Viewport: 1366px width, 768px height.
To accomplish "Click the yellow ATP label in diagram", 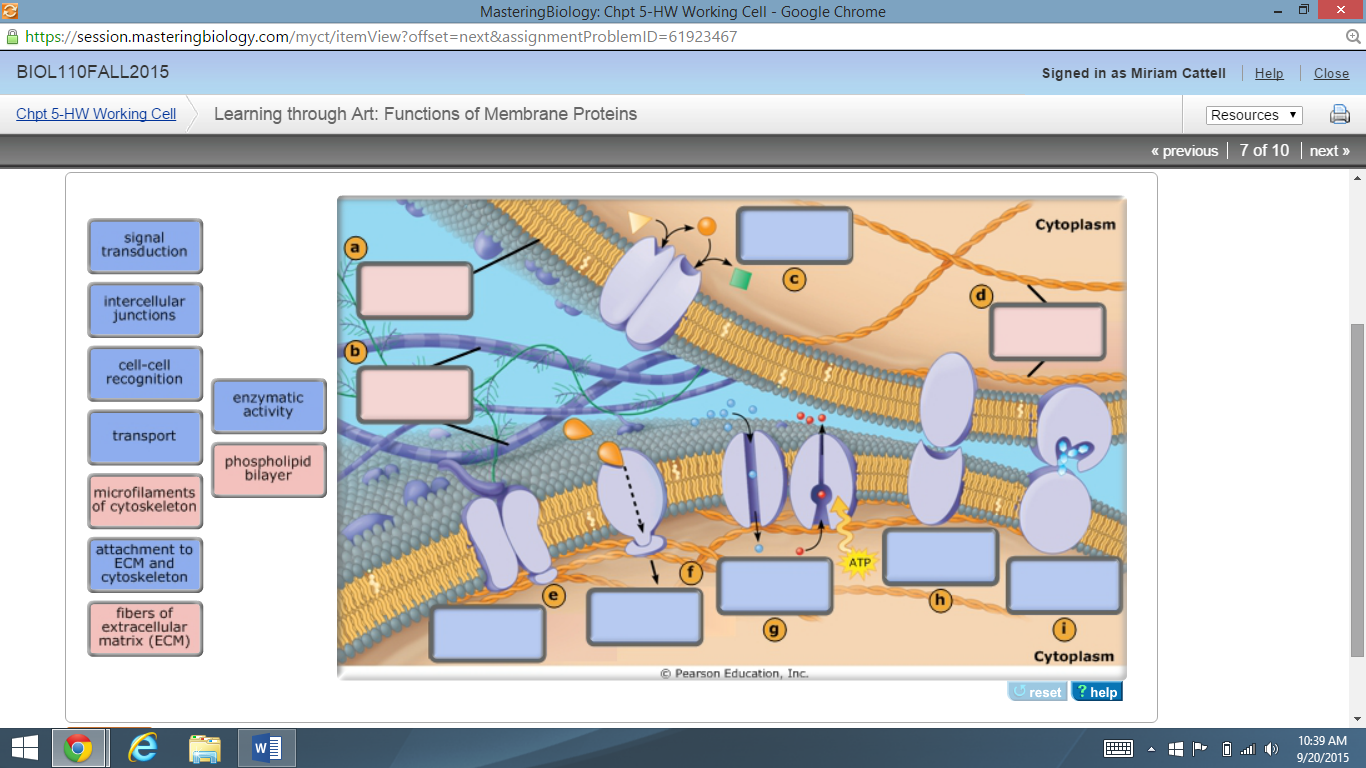I will pyautogui.click(x=860, y=563).
